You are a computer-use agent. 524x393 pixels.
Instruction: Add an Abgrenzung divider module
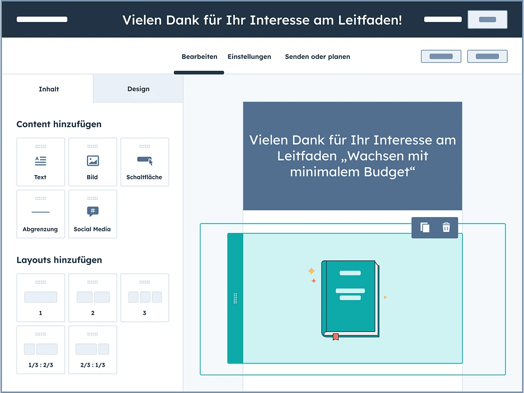coord(40,214)
